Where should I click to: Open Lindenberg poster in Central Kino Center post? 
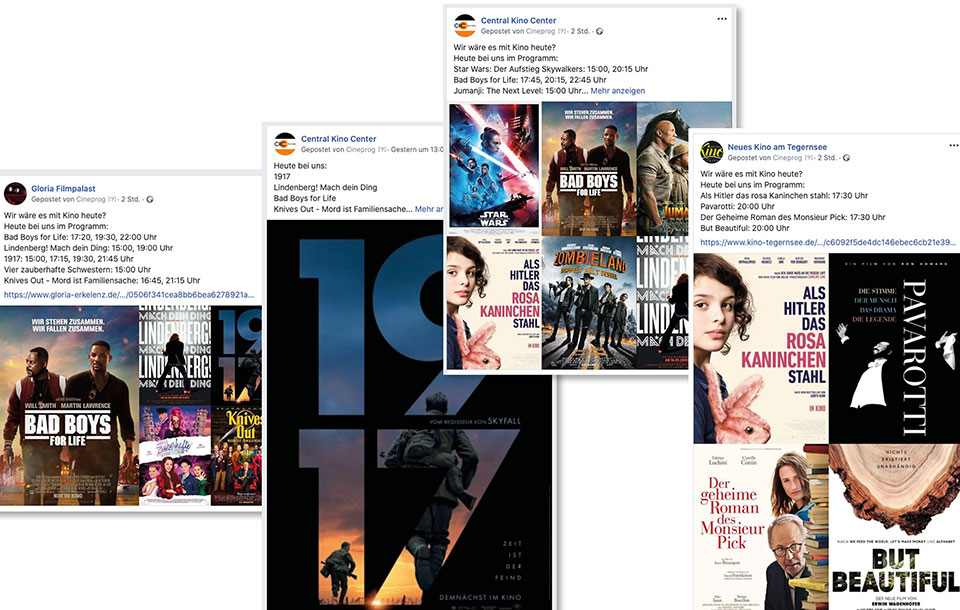coord(662,303)
